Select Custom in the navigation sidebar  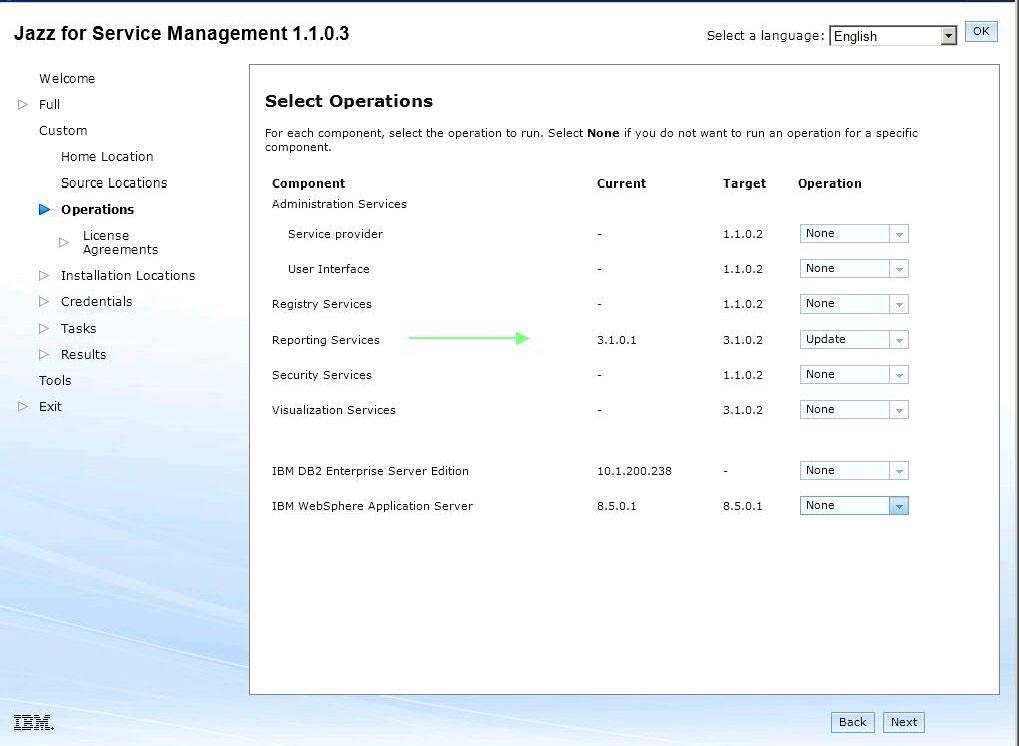point(63,131)
